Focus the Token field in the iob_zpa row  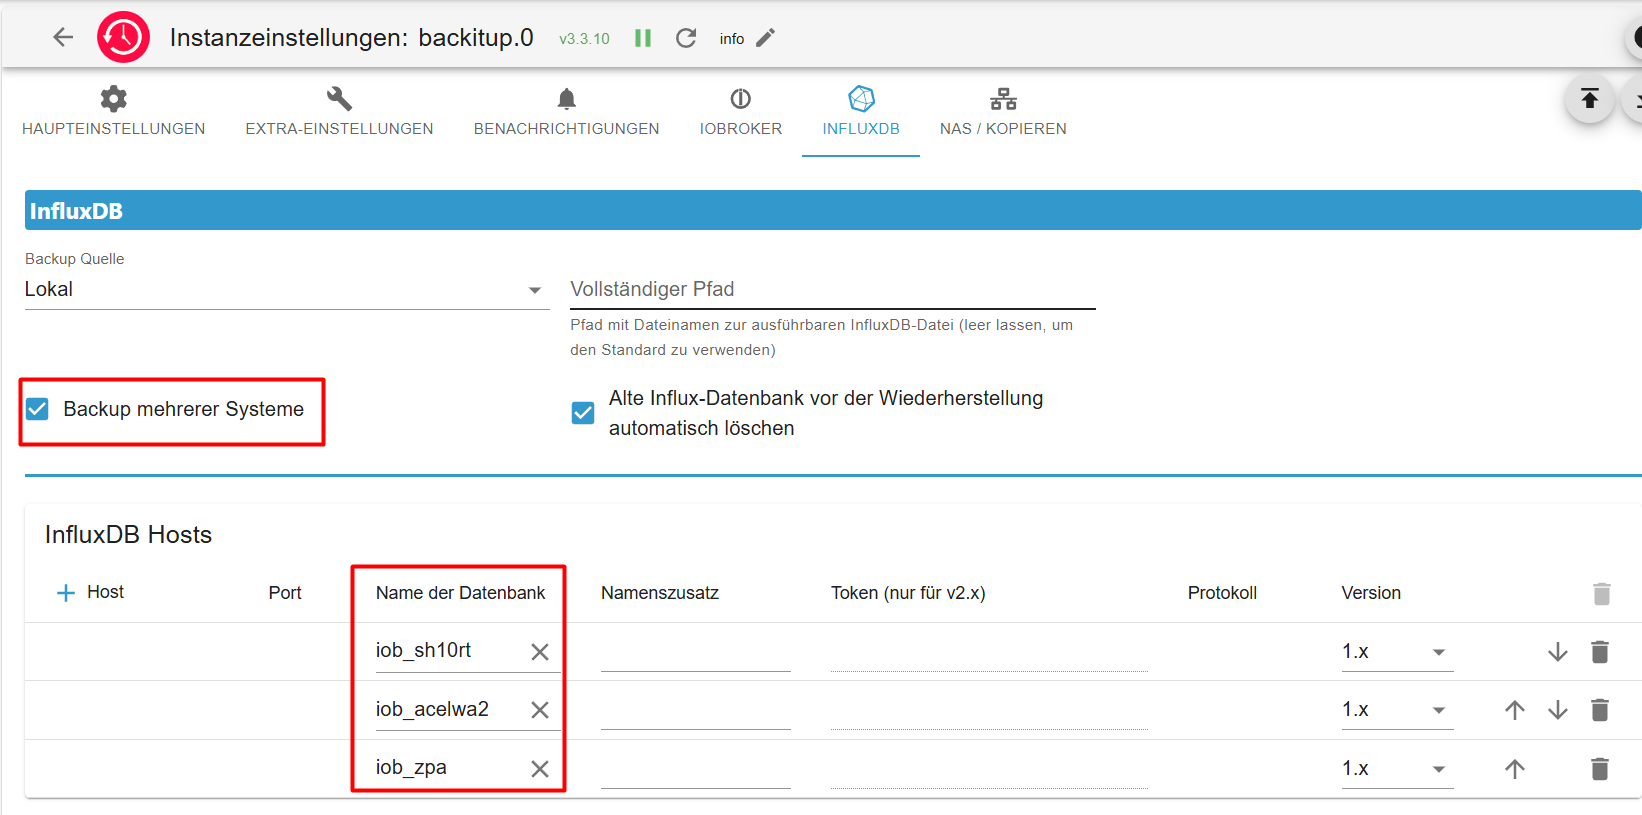989,769
